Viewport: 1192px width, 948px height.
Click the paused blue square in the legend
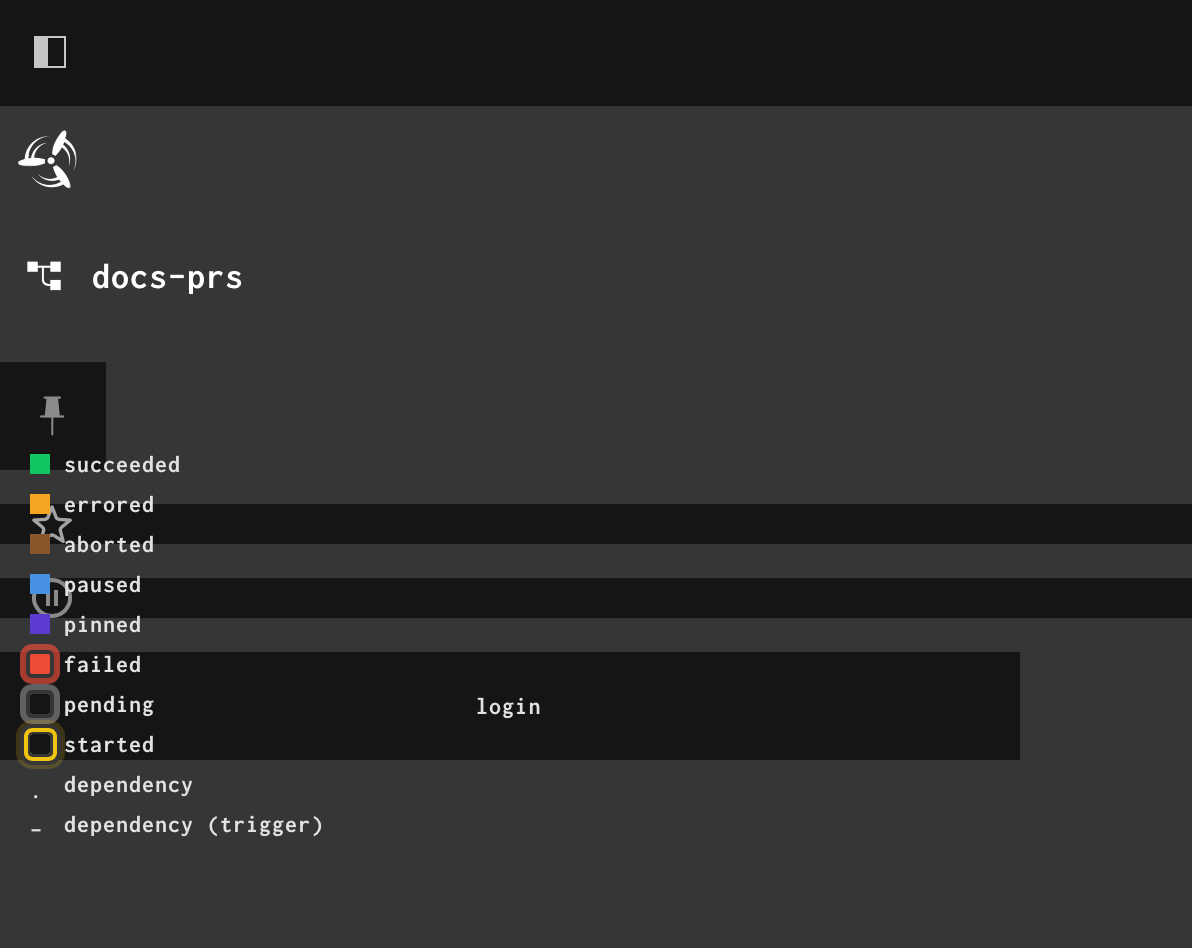pos(40,584)
